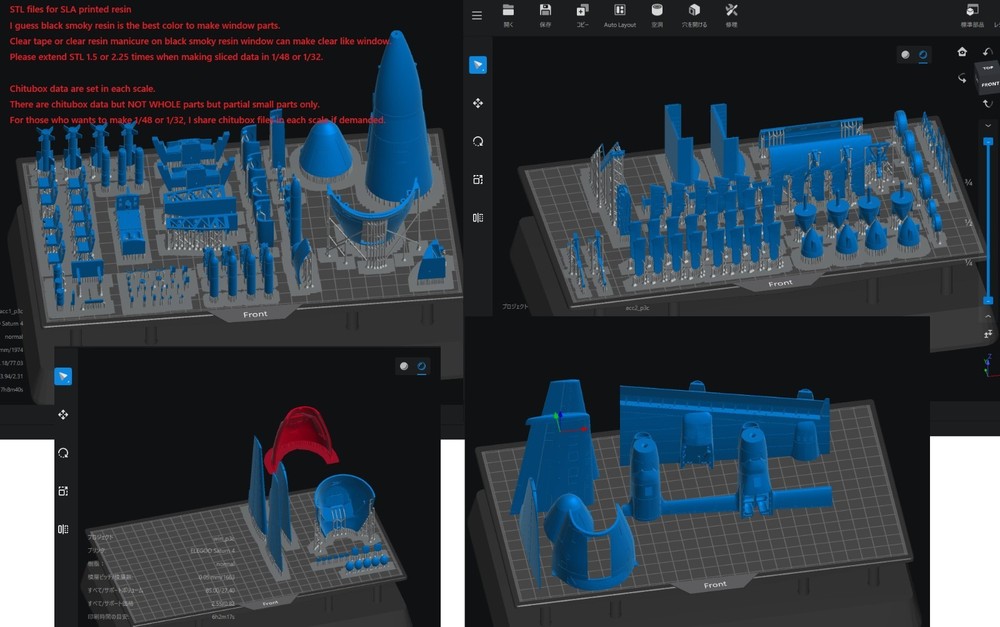Click the 開く open-file folder icon
1000x627 pixels.
coord(508,11)
